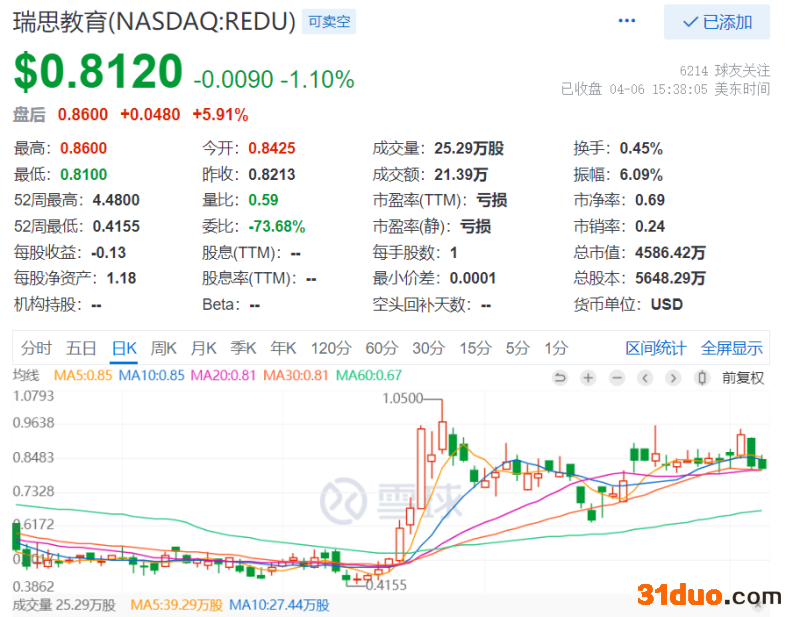
Task: Open 区间统计 range statistics
Action: 656,348
